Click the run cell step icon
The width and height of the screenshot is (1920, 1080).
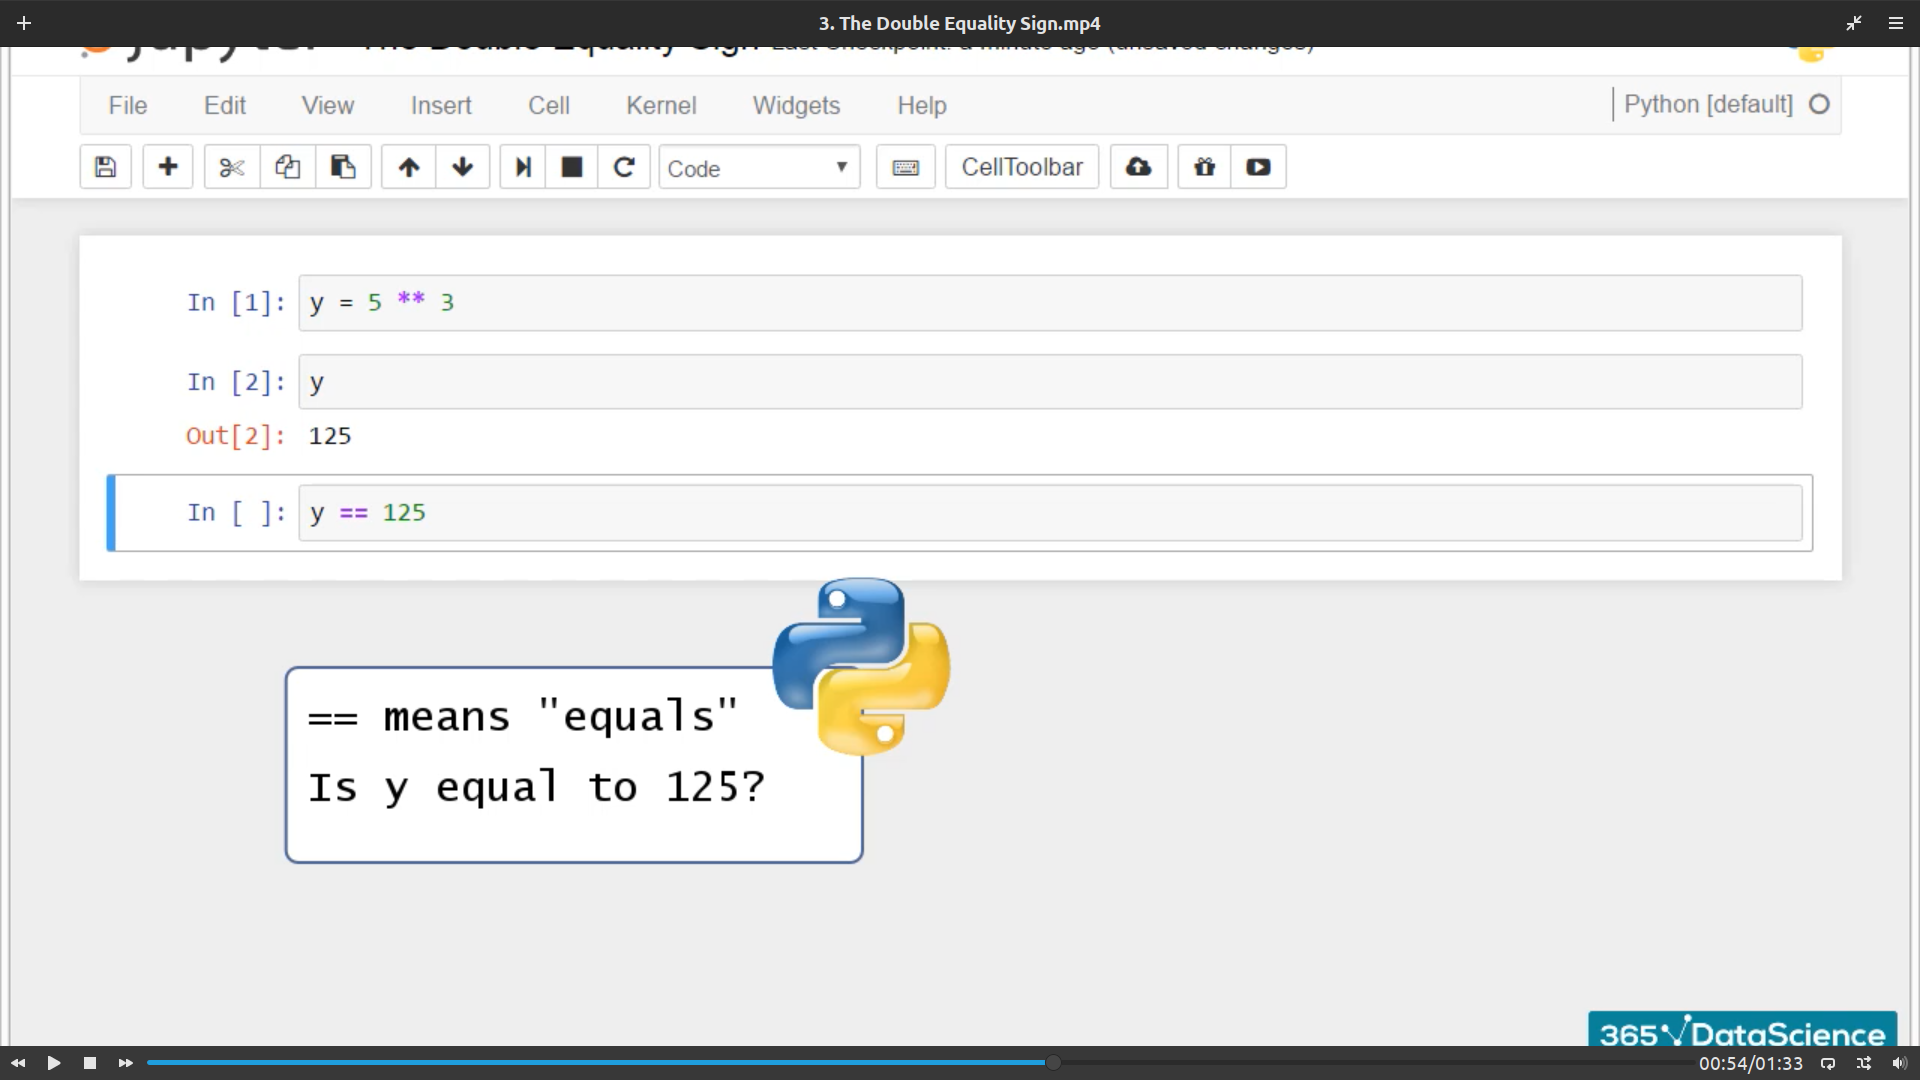522,167
